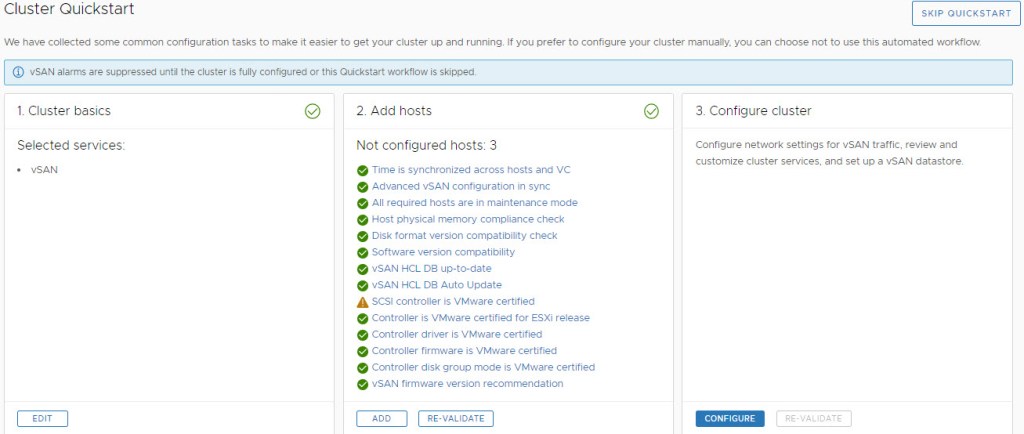Re-validate hosts in Add hosts card
The image size is (1024, 434).
click(x=455, y=419)
